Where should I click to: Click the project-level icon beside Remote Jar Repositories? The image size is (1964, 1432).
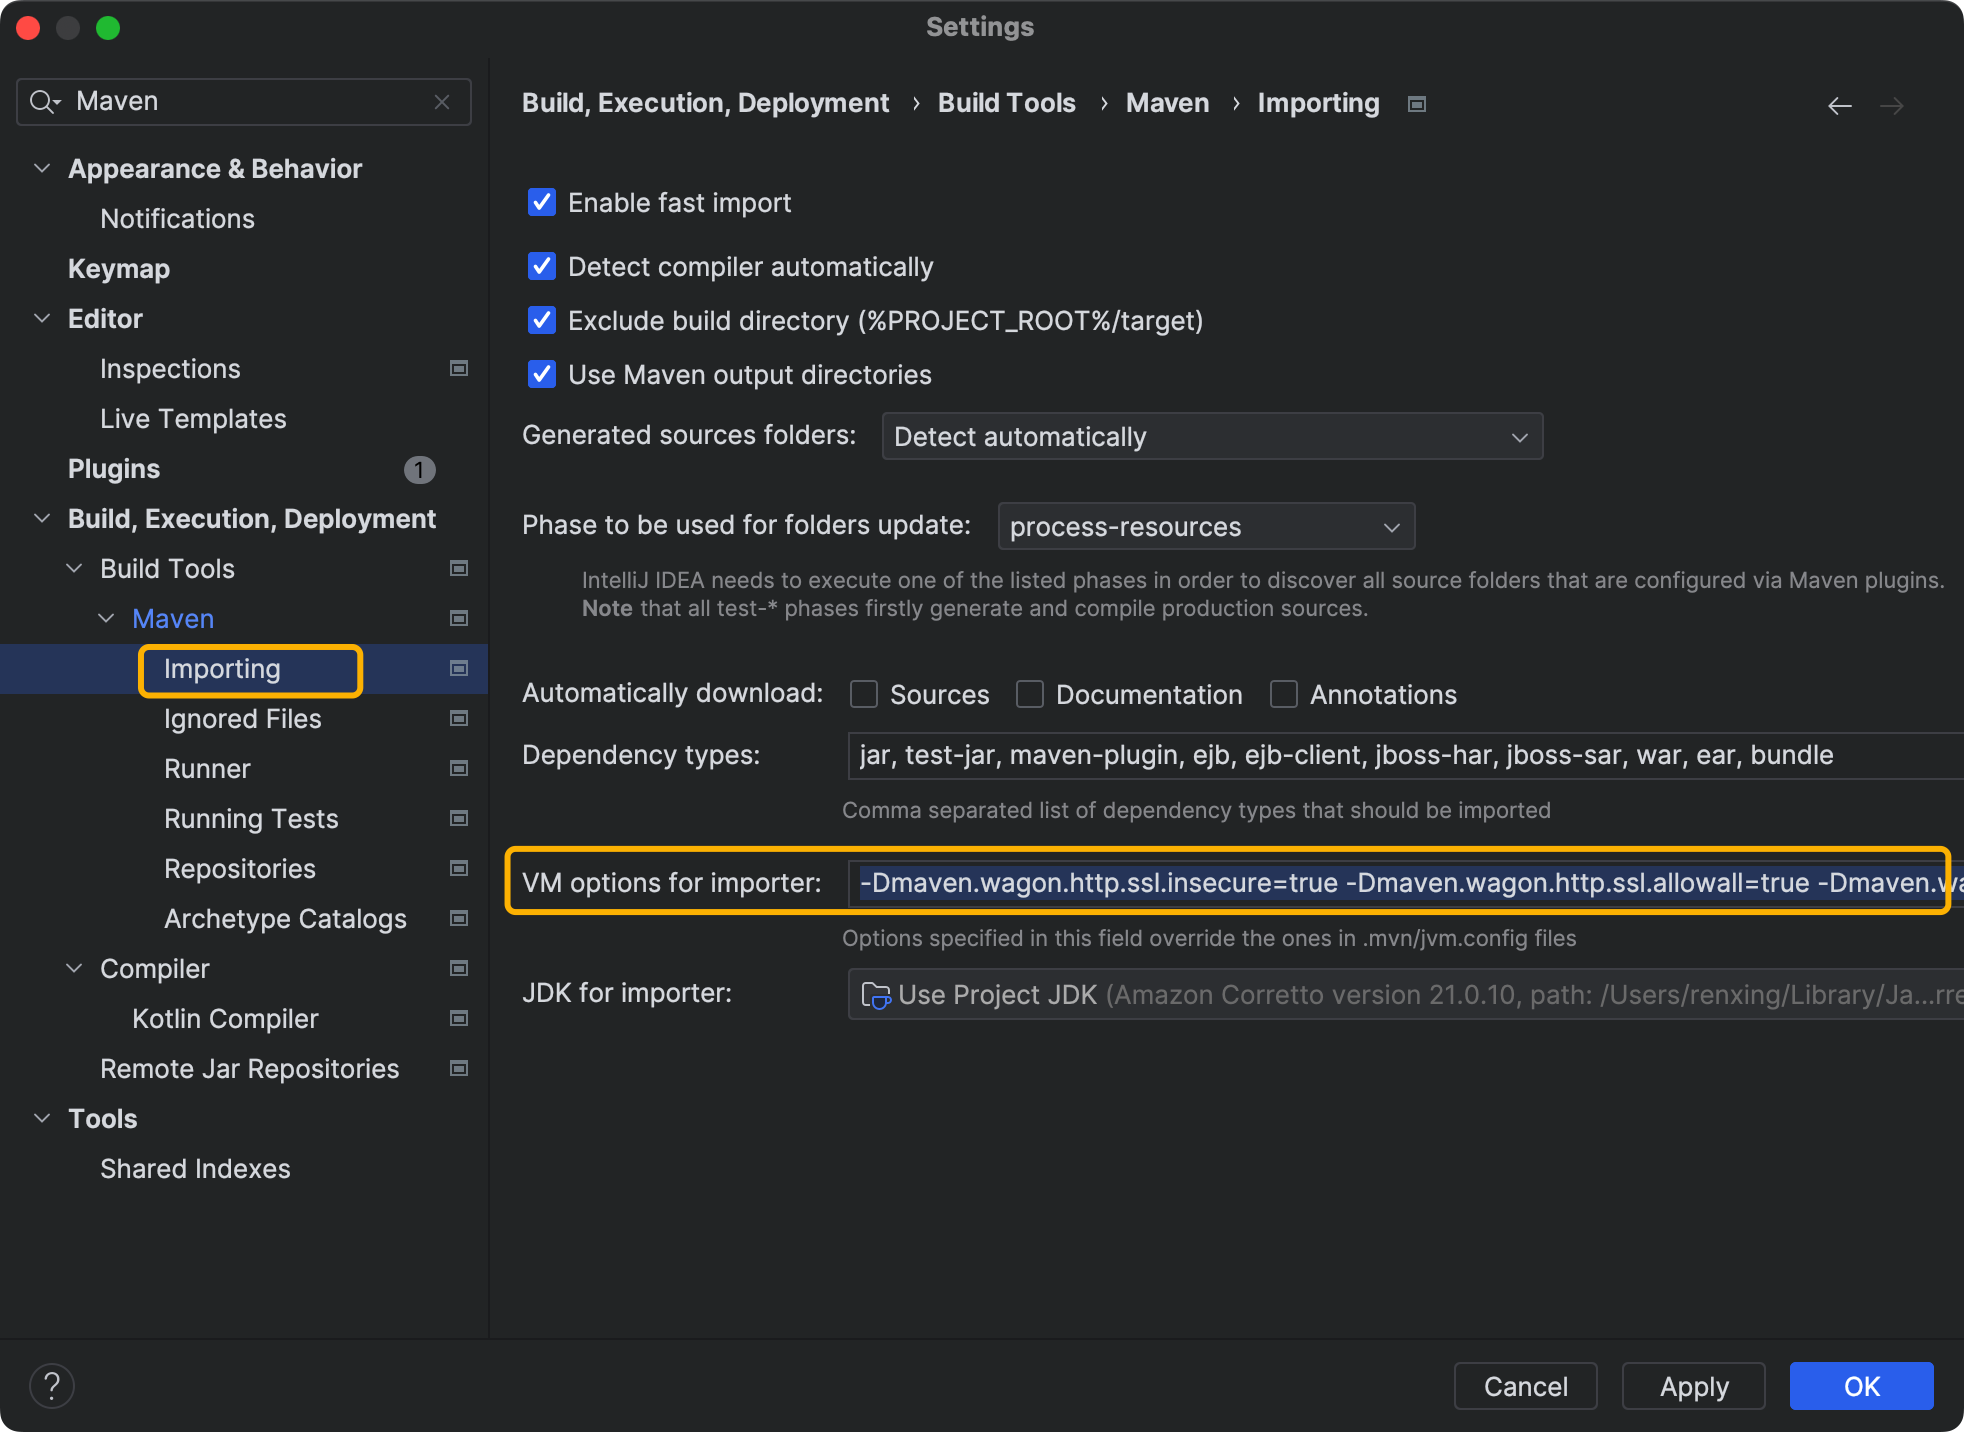pos(459,1069)
